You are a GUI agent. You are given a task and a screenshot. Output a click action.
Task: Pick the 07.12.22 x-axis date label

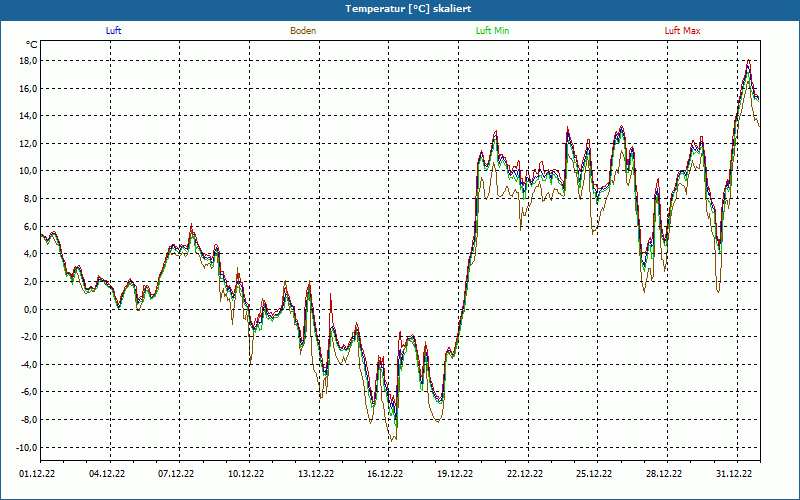pyautogui.click(x=176, y=475)
